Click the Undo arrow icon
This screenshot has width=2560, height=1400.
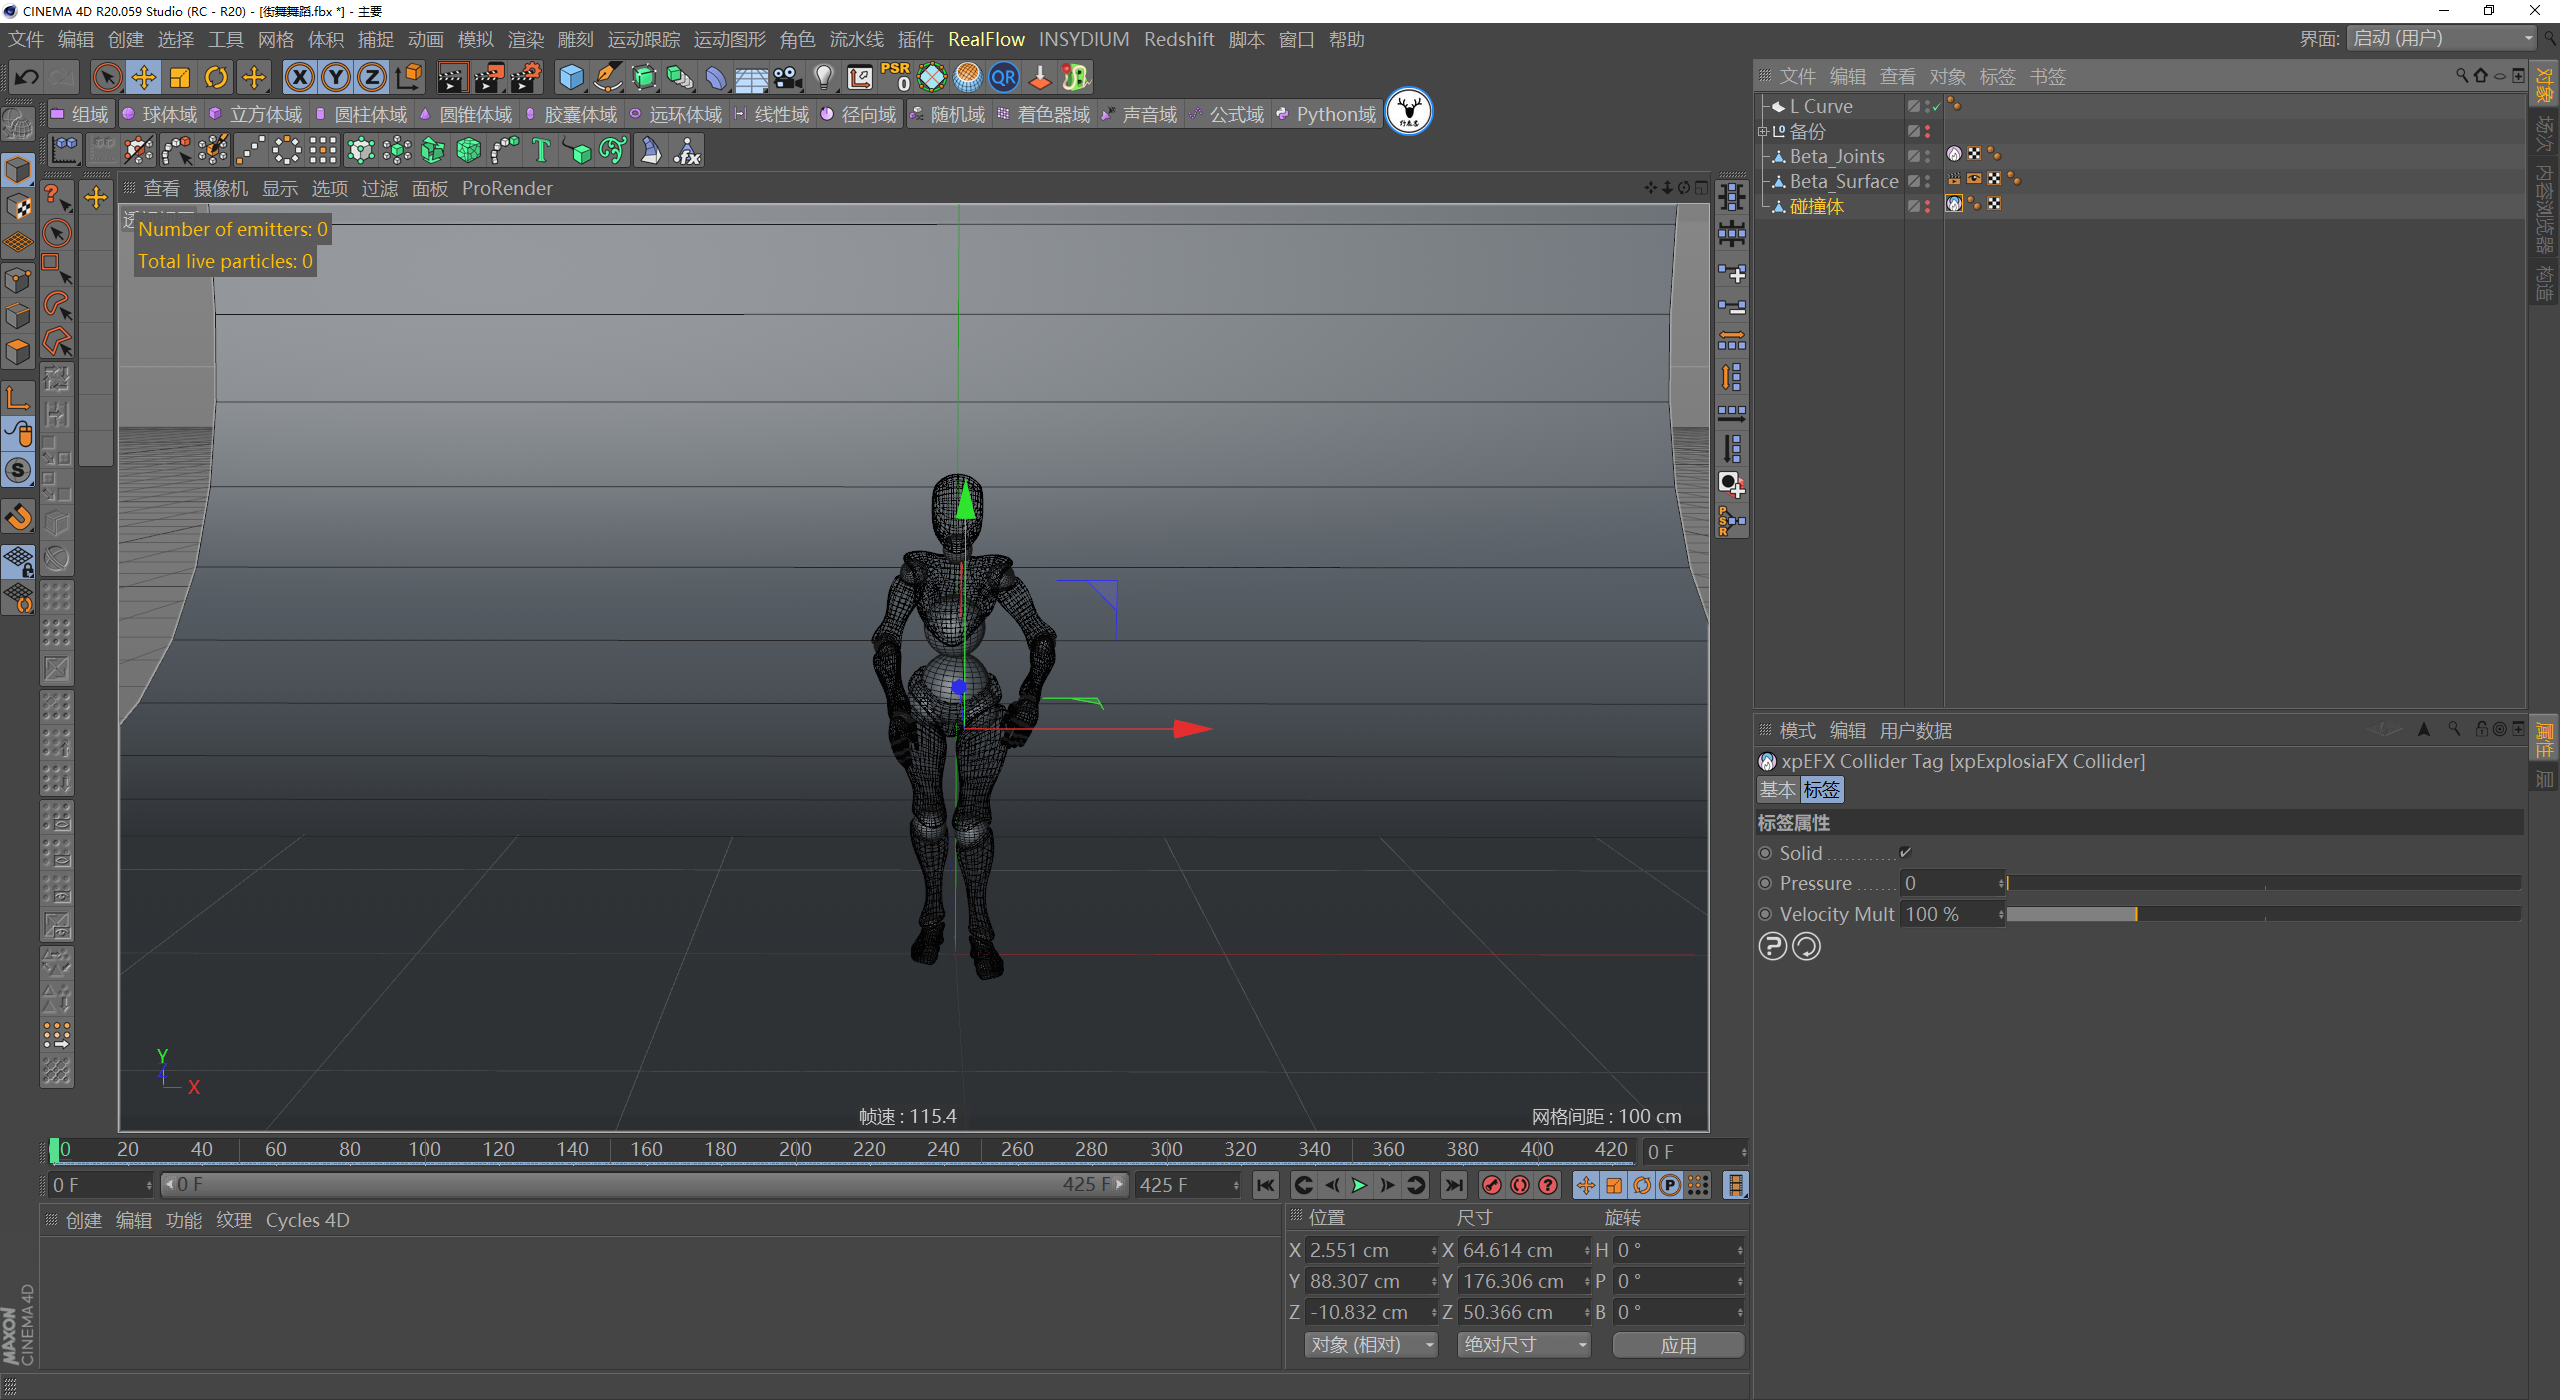coord(27,77)
